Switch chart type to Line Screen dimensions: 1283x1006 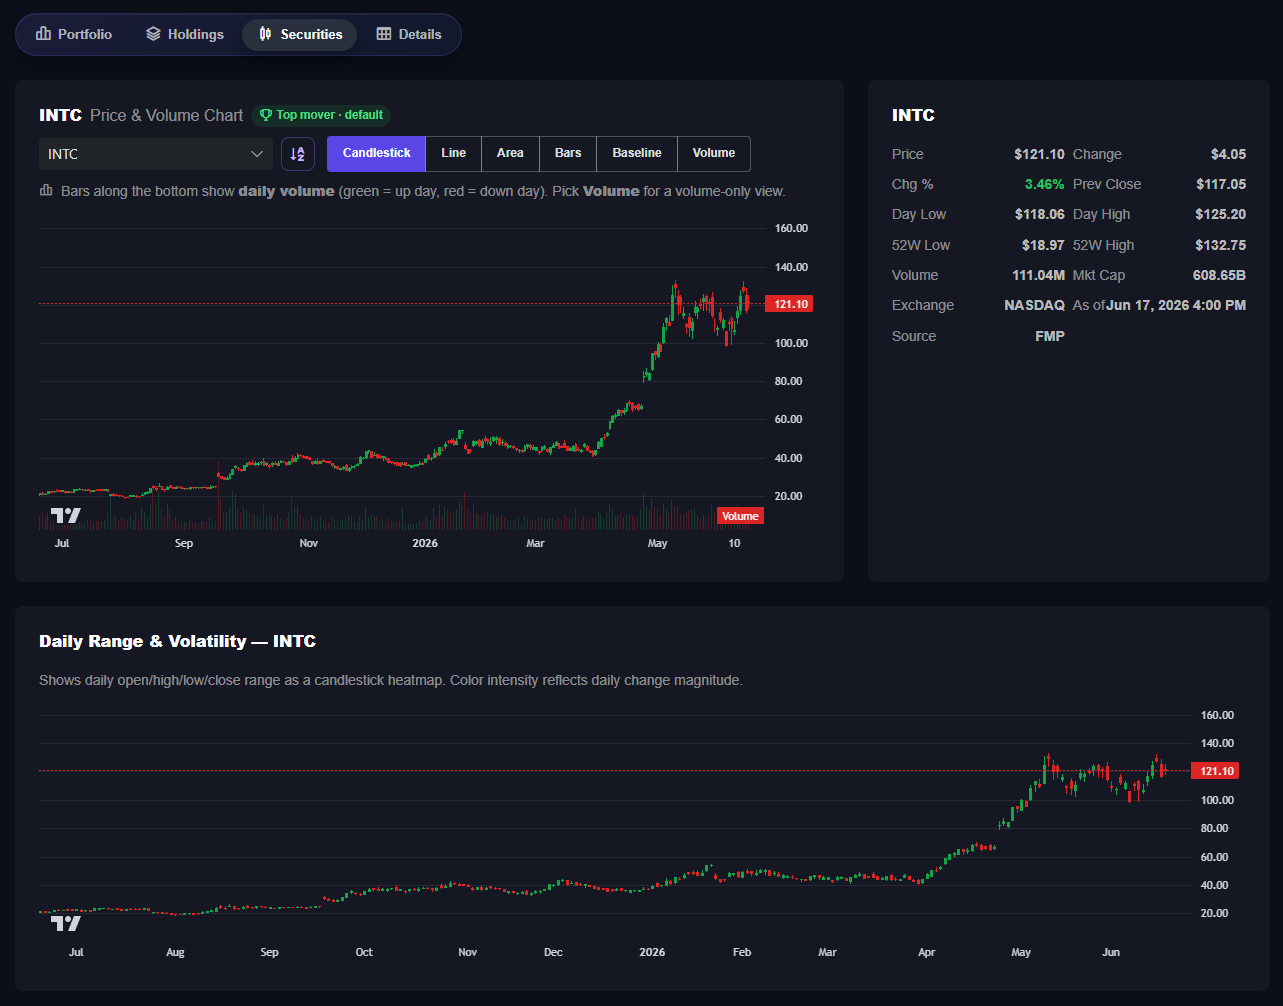454,154
